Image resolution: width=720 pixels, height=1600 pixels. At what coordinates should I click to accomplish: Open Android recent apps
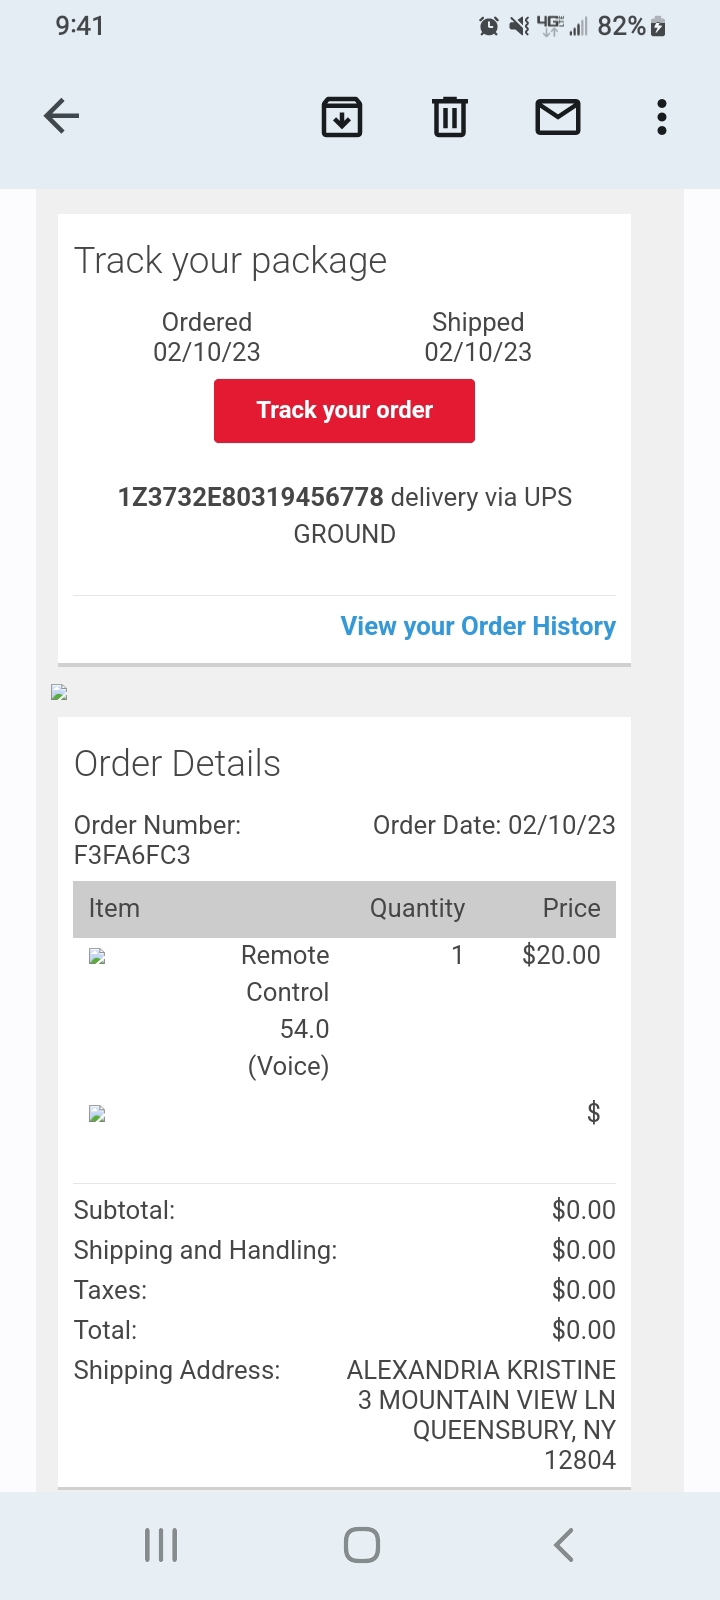[161, 1545]
